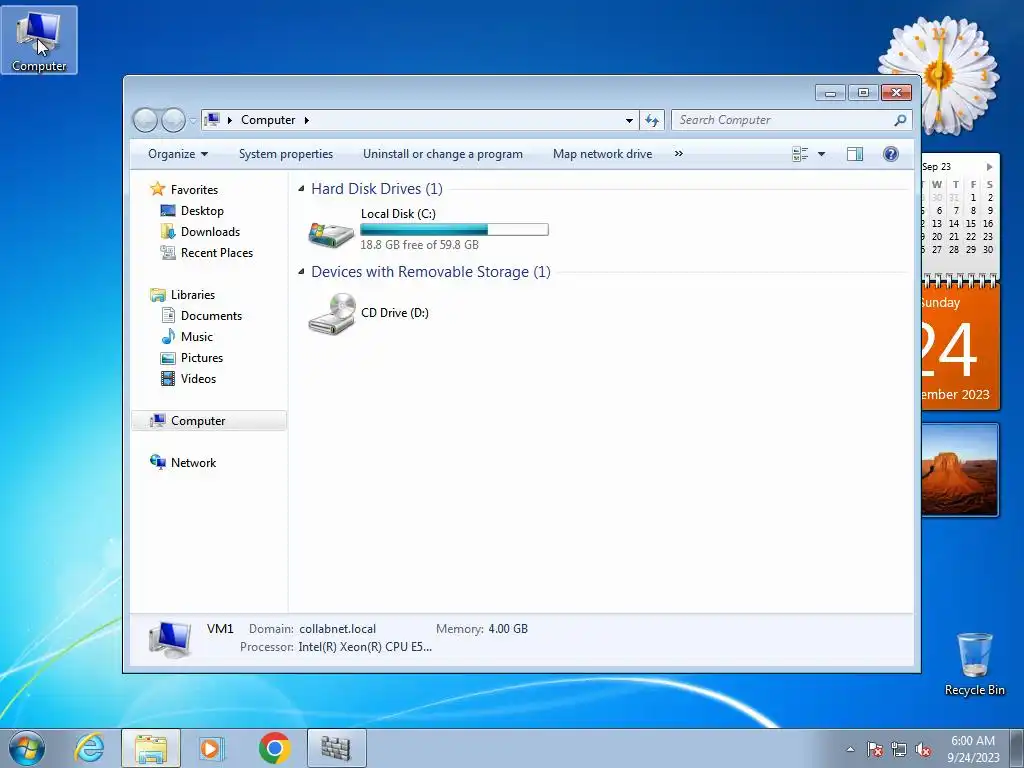This screenshot has width=1024, height=768.
Task: Click the Forward navigation button
Action: tap(173, 120)
